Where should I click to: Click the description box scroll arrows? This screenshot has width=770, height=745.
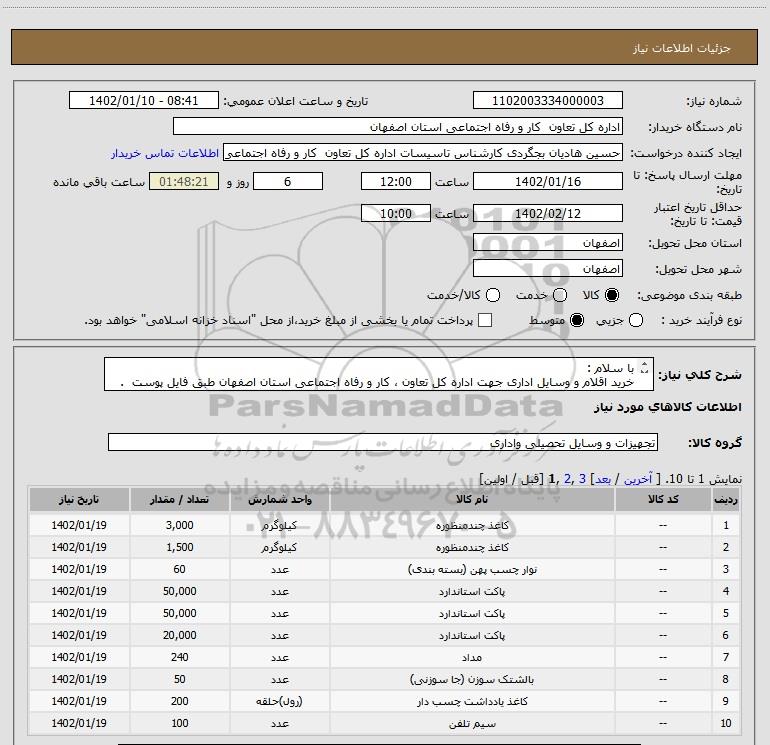pyautogui.click(x=645, y=367)
